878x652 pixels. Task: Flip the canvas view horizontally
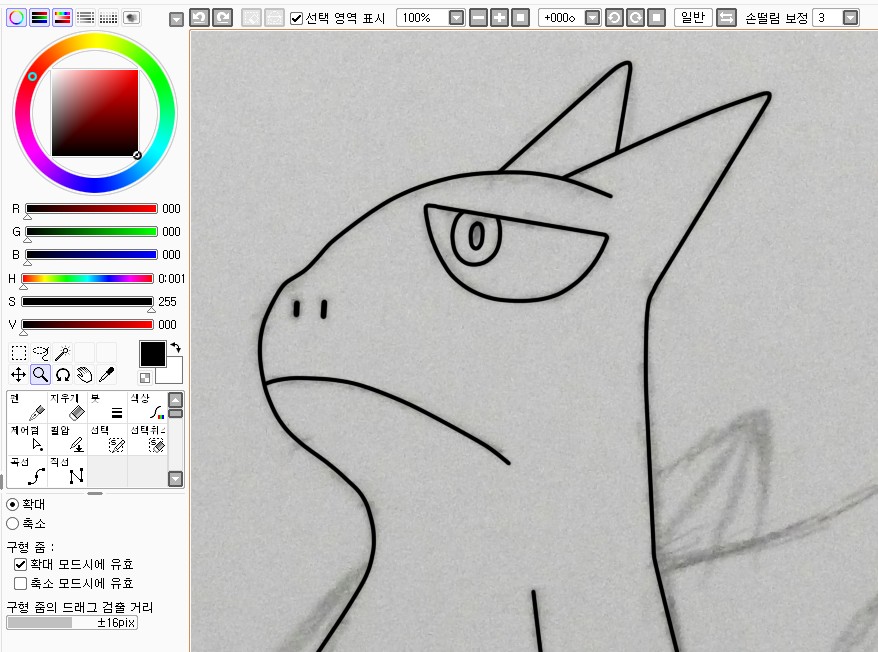(x=726, y=18)
